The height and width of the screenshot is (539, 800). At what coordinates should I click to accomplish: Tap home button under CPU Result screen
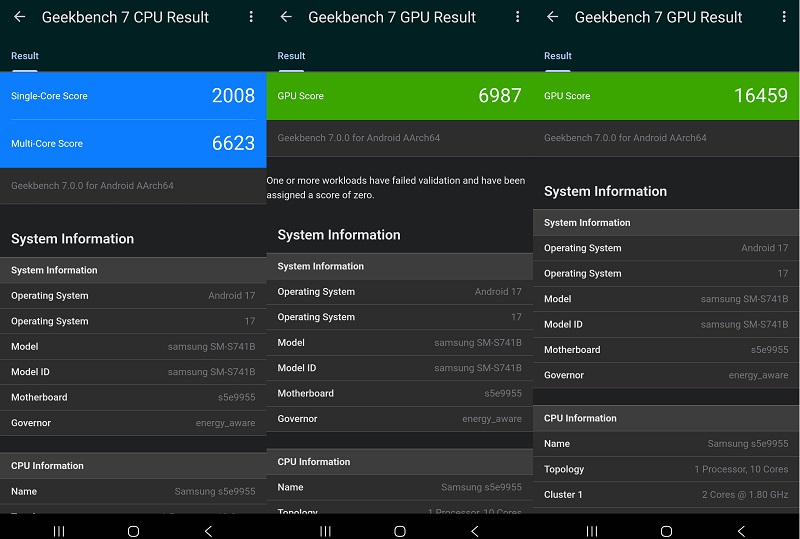click(x=134, y=531)
